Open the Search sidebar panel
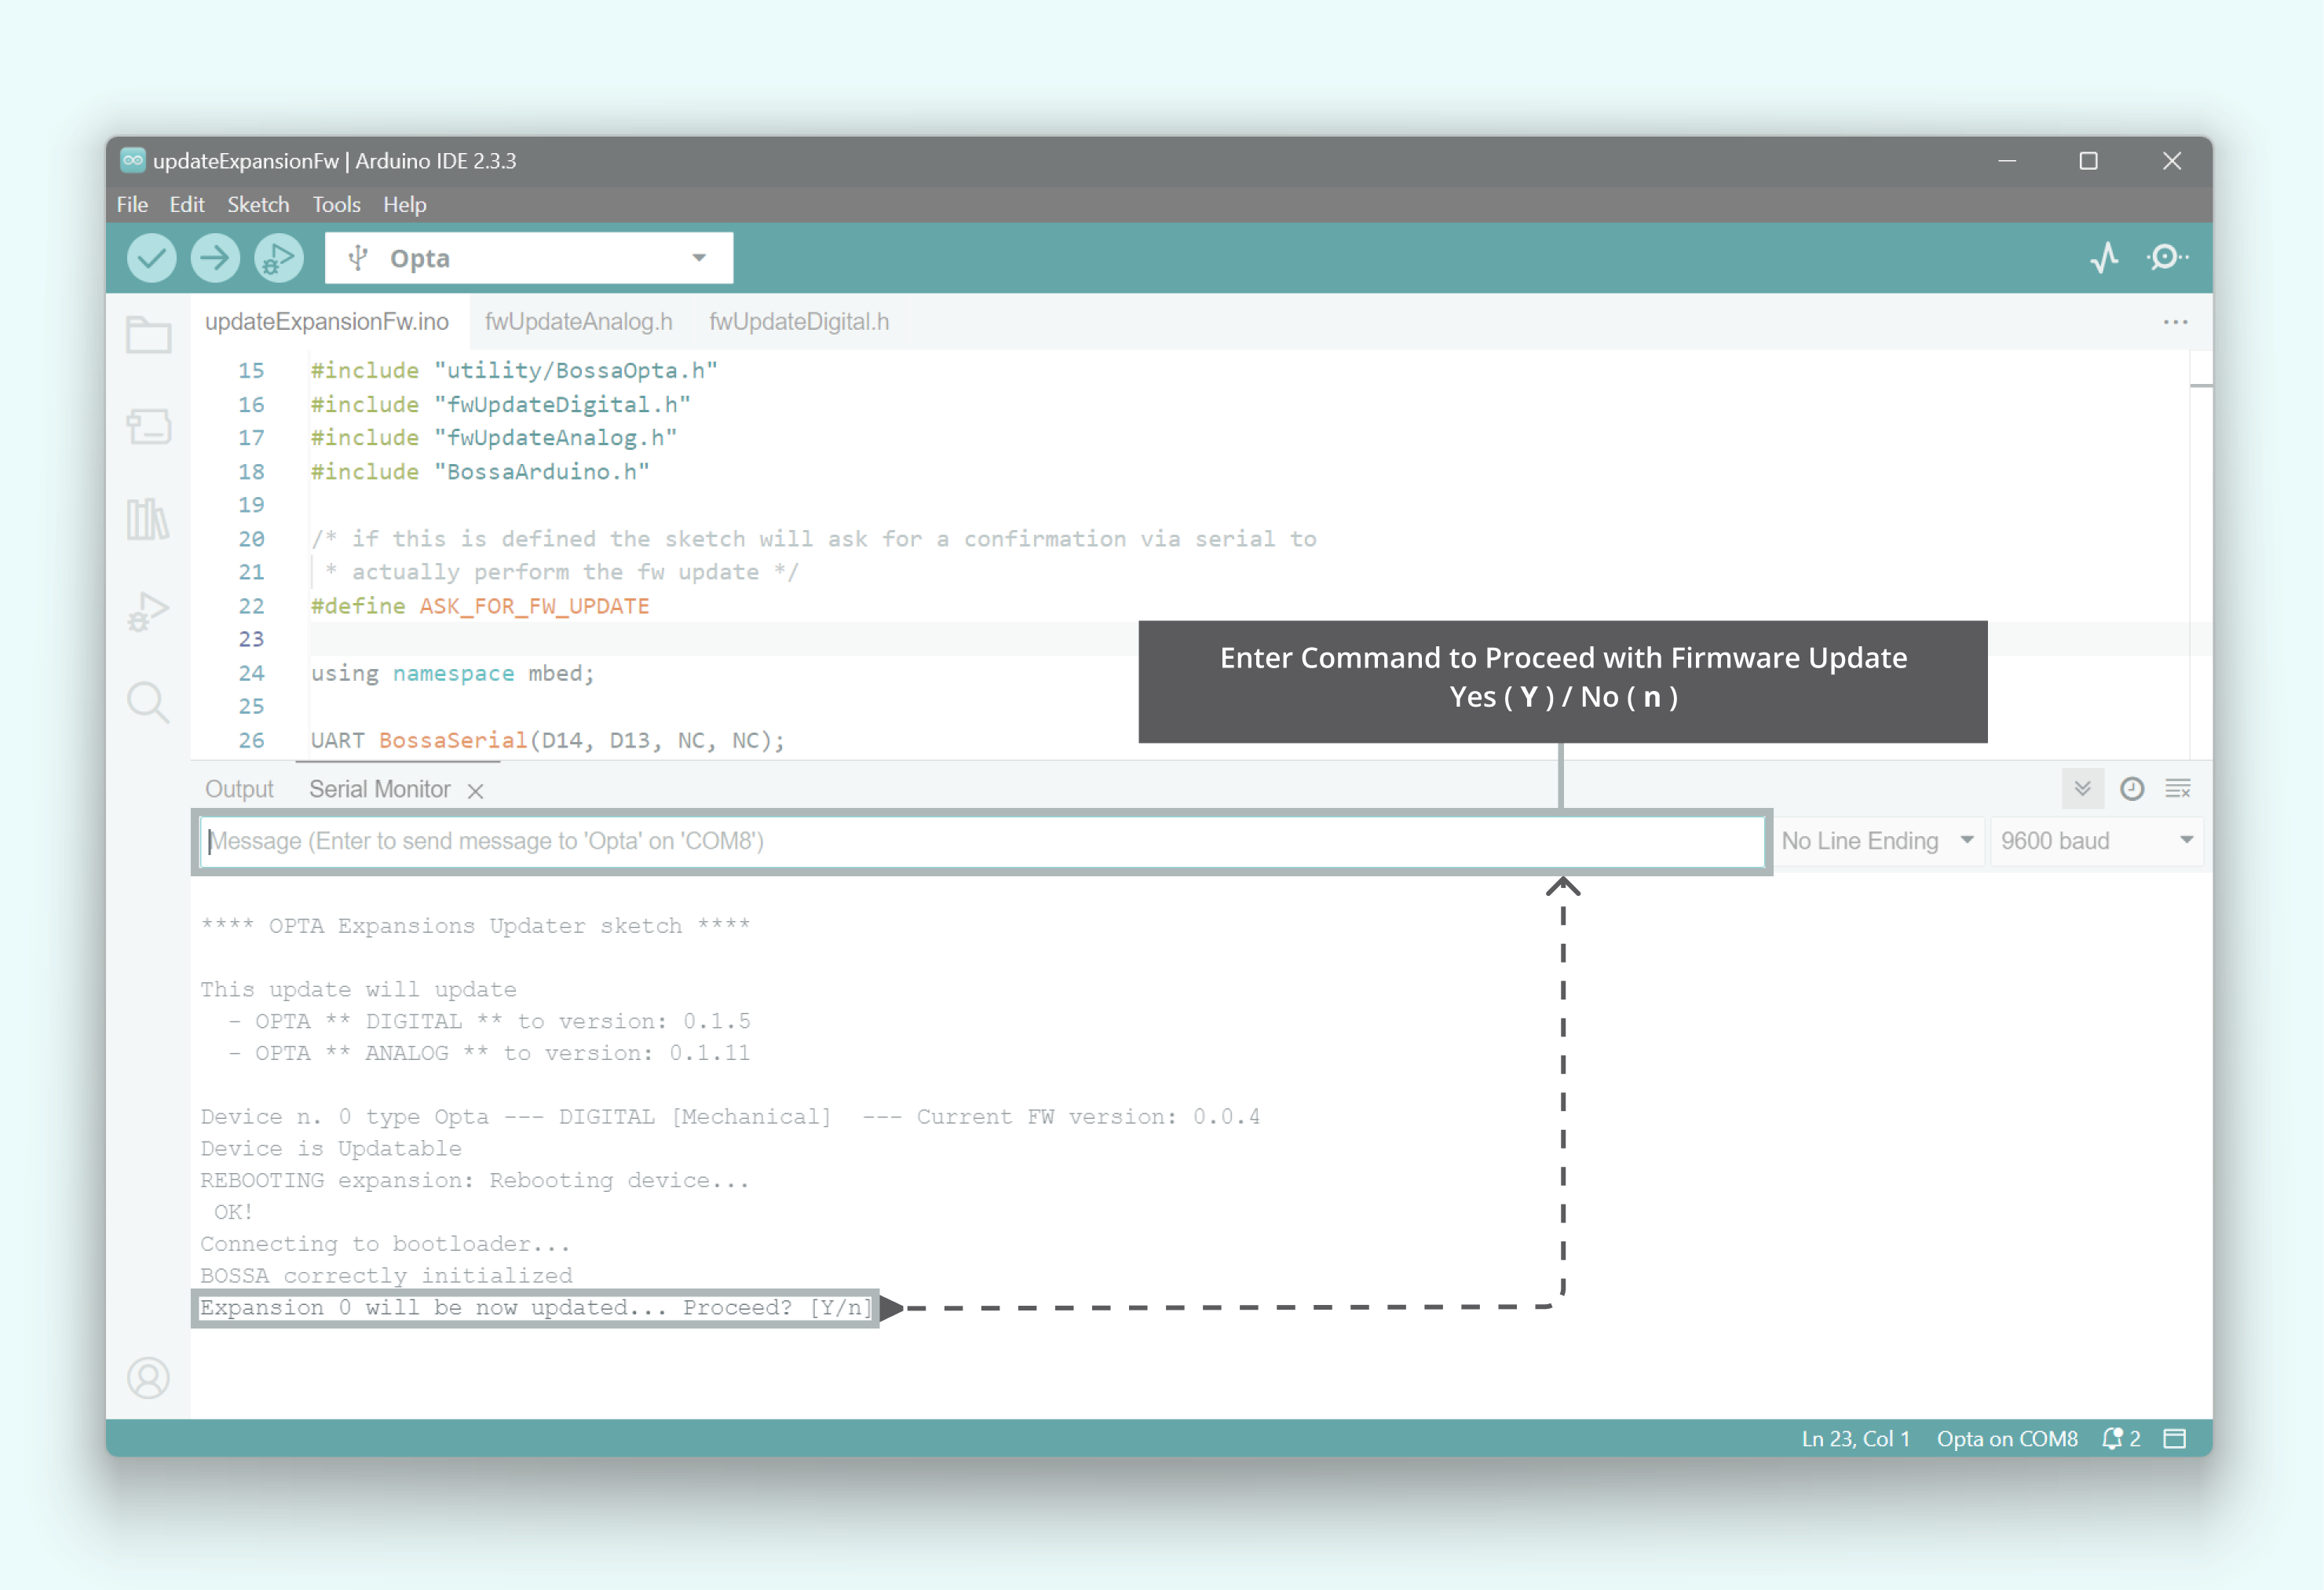Screen dimensions: 2324x1590 pyautogui.click(x=148, y=702)
